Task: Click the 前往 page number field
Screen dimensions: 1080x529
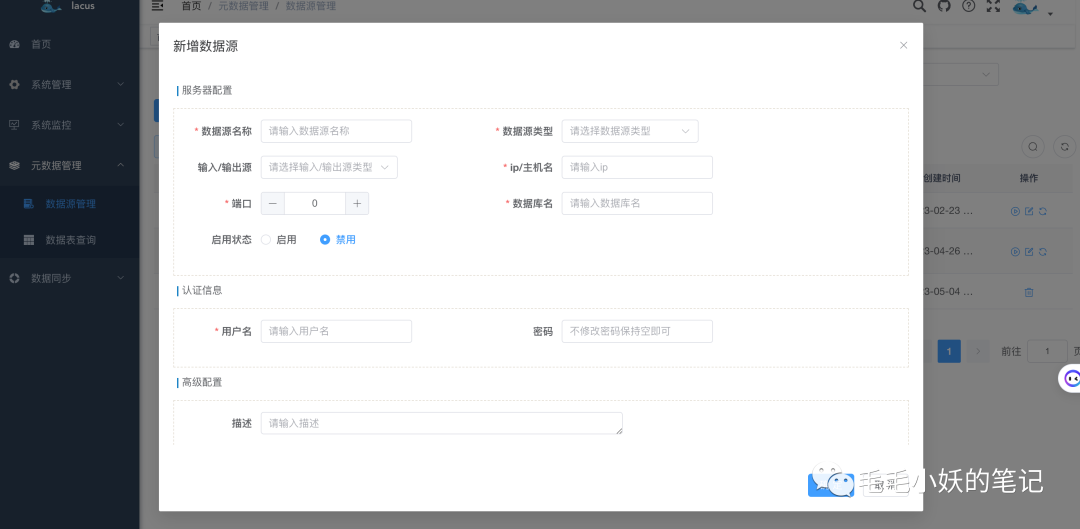Action: pos(1047,351)
